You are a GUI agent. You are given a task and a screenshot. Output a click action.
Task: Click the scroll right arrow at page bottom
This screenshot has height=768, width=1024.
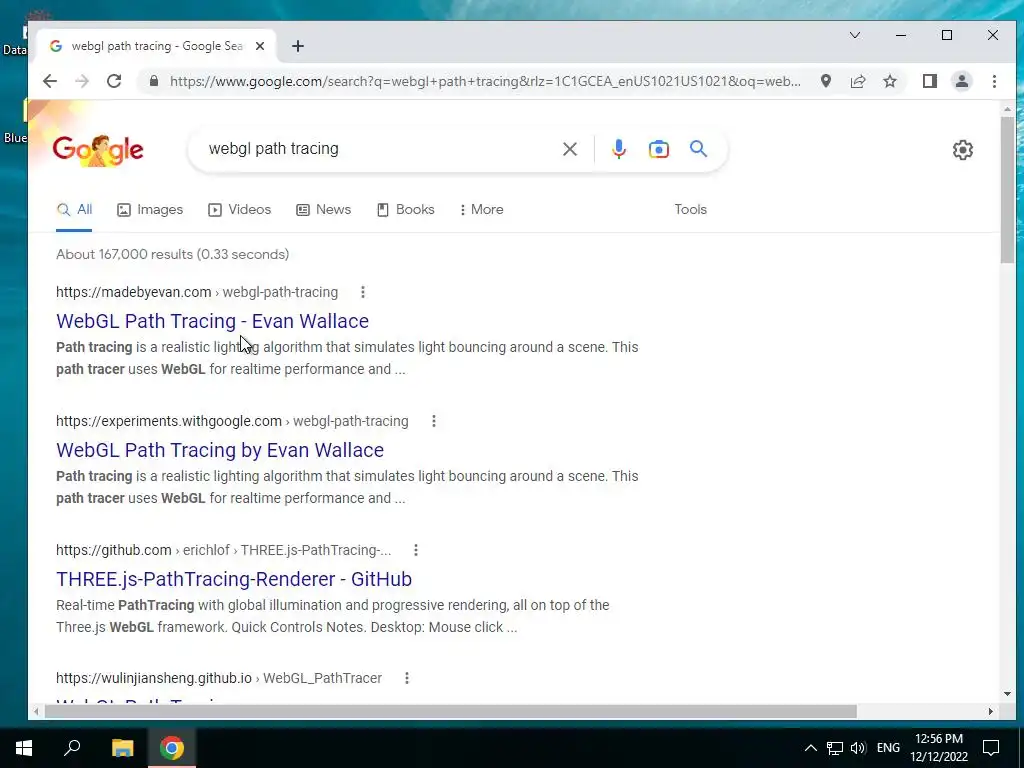point(991,711)
